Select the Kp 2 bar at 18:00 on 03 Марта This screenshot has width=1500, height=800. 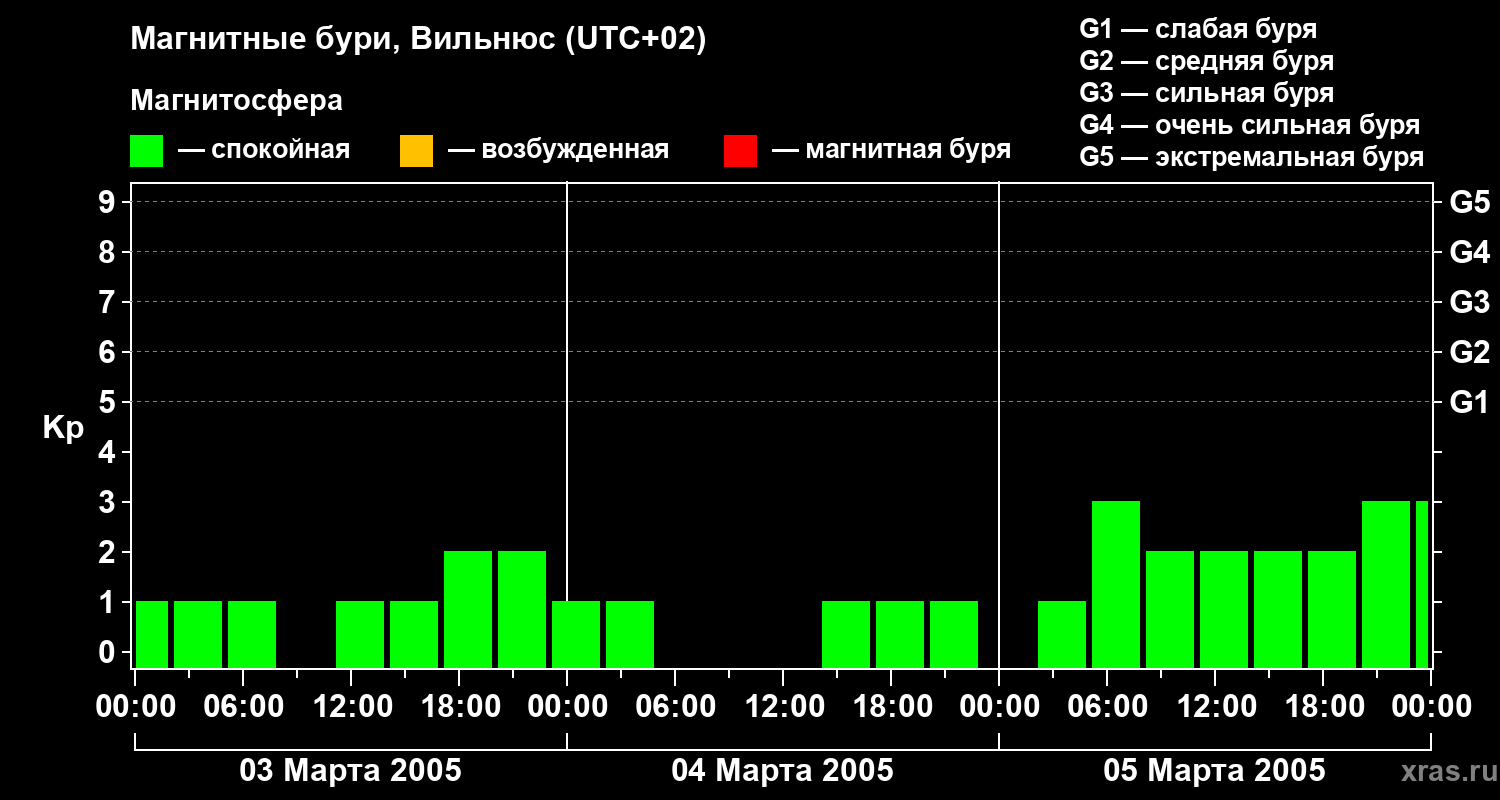[468, 609]
